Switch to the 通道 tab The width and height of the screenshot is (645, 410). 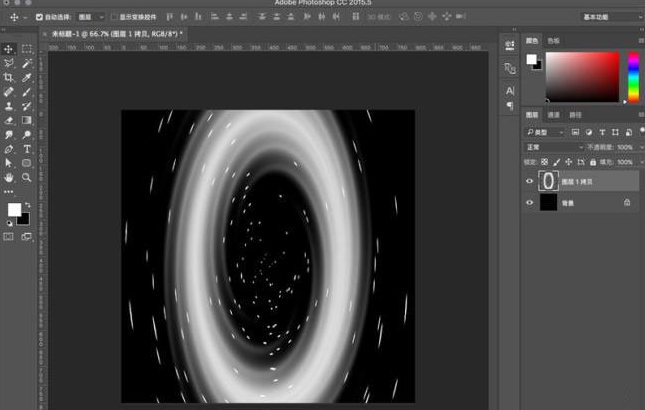coord(554,115)
